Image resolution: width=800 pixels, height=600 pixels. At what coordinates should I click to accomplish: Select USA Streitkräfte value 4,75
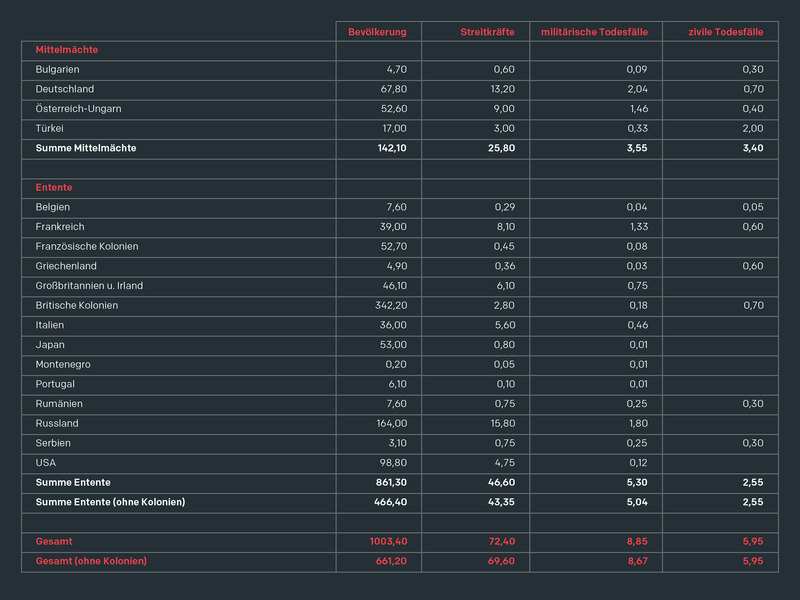[x=505, y=463]
